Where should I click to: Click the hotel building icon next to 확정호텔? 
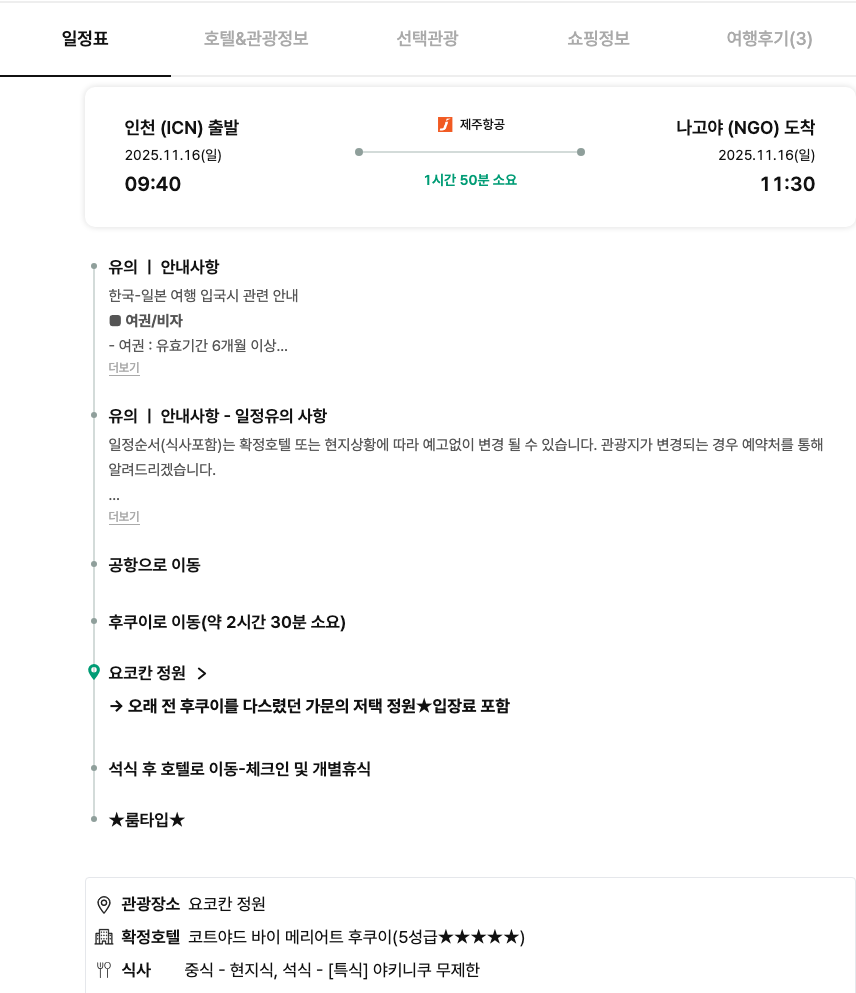coord(103,937)
